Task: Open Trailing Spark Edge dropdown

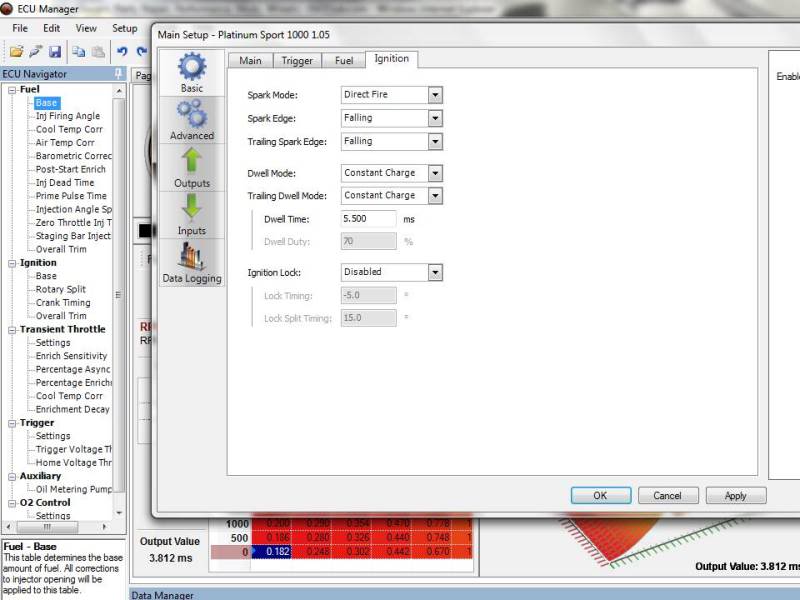Action: [435, 141]
